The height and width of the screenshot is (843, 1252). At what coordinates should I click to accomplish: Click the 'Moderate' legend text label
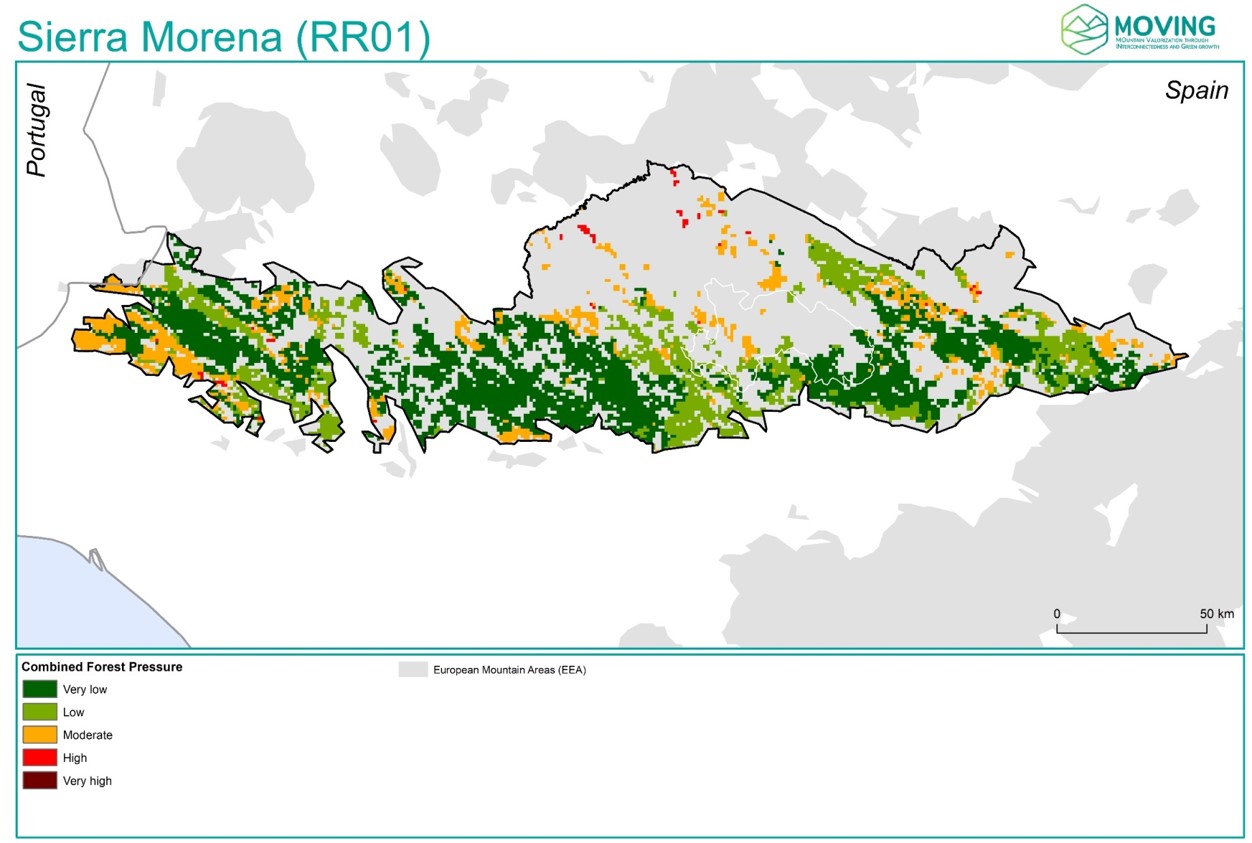[88, 736]
